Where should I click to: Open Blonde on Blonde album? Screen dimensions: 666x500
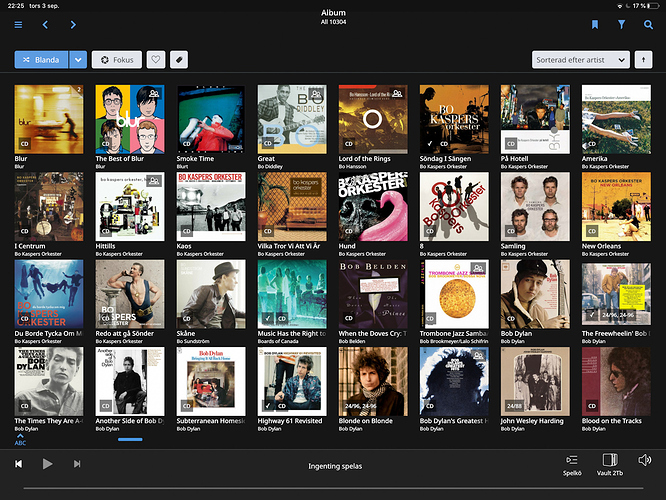373,381
